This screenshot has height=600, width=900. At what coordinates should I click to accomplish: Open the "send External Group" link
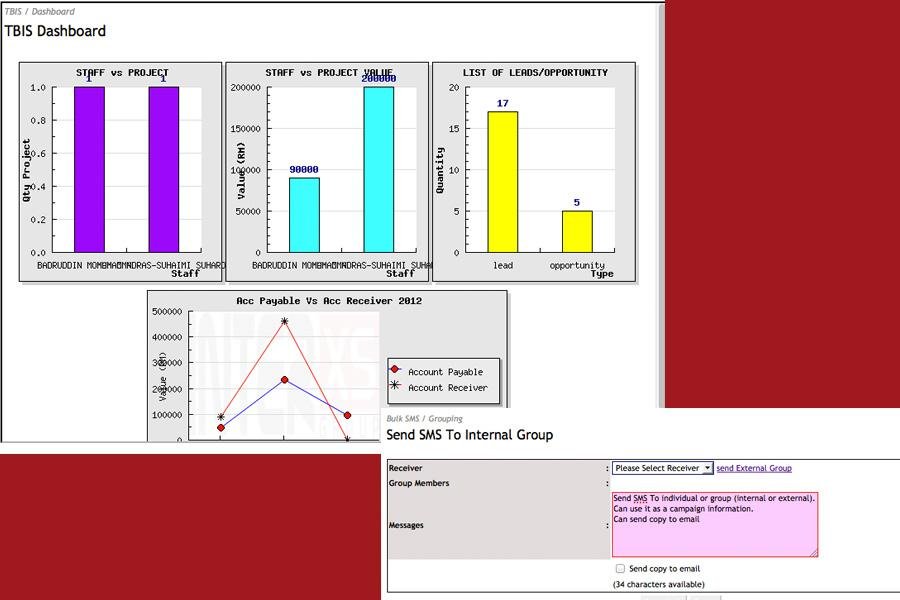(756, 468)
